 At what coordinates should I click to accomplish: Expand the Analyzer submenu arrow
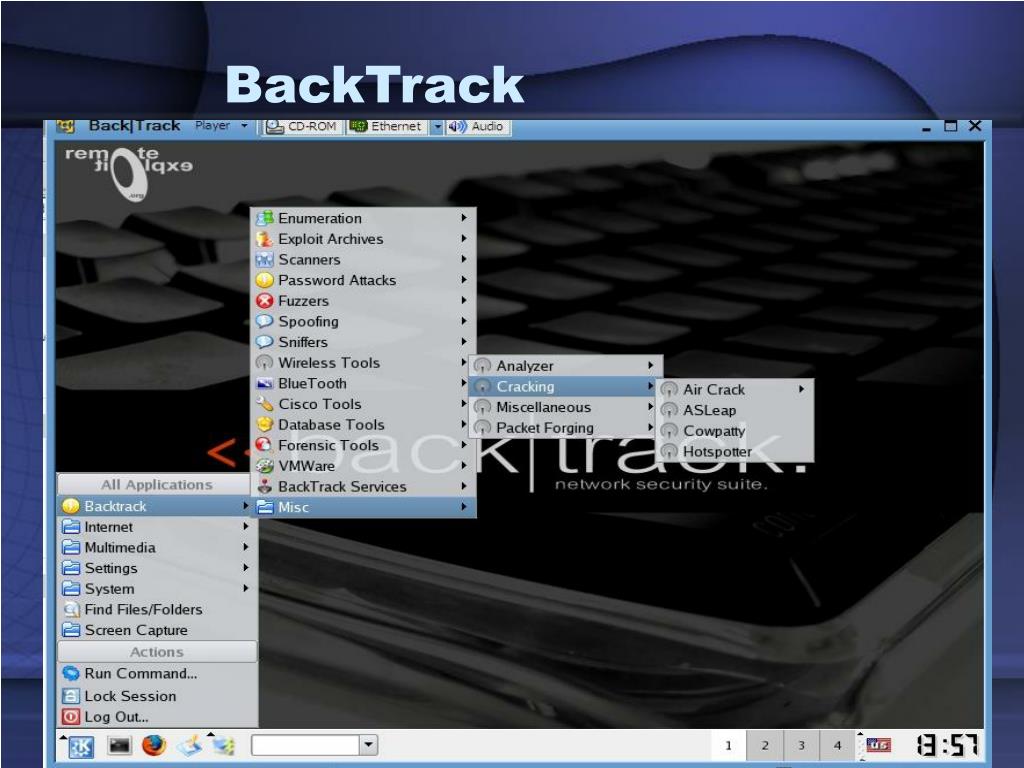650,366
